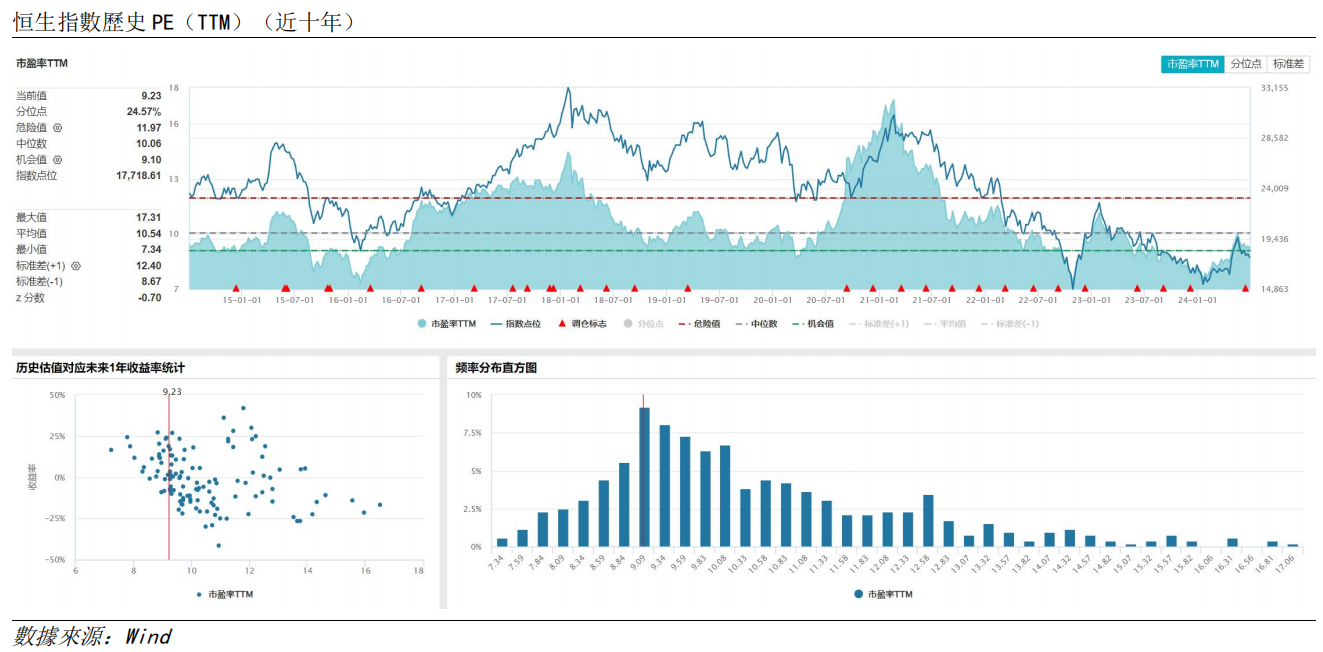Select the histogram bar labeled 10.08
Screen dimensions: 1323x652
click(725, 496)
